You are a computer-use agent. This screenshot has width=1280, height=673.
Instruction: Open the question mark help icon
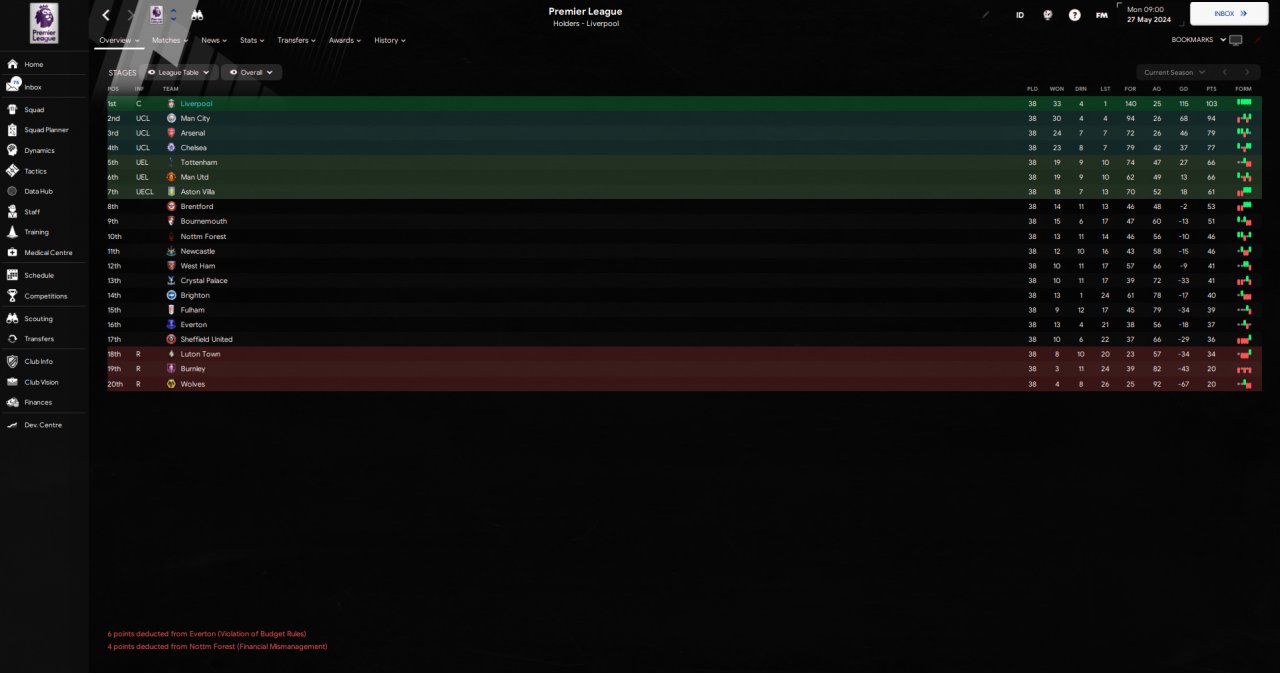tap(1074, 15)
